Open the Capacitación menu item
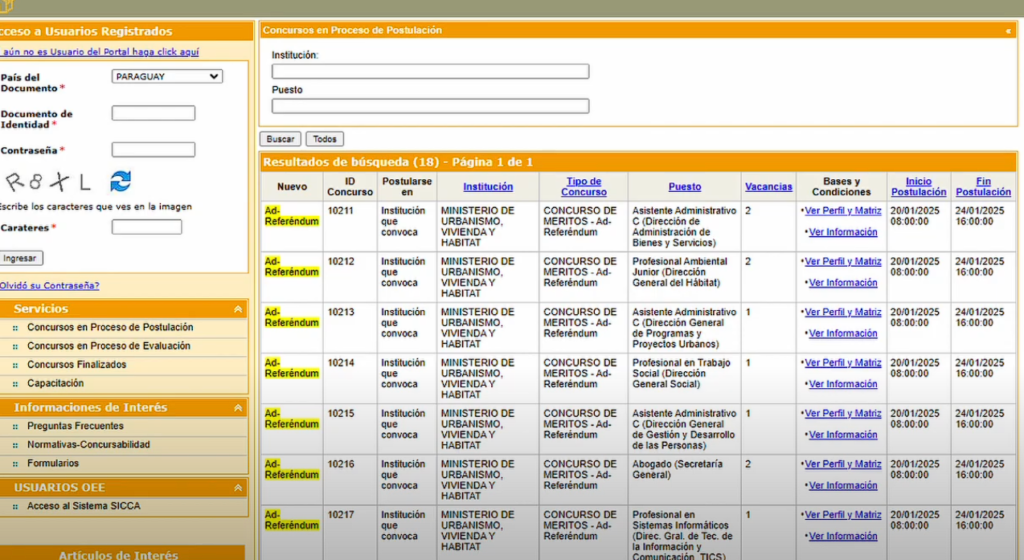Screen dimensions: 1024x560 pyautogui.click(x=56, y=383)
